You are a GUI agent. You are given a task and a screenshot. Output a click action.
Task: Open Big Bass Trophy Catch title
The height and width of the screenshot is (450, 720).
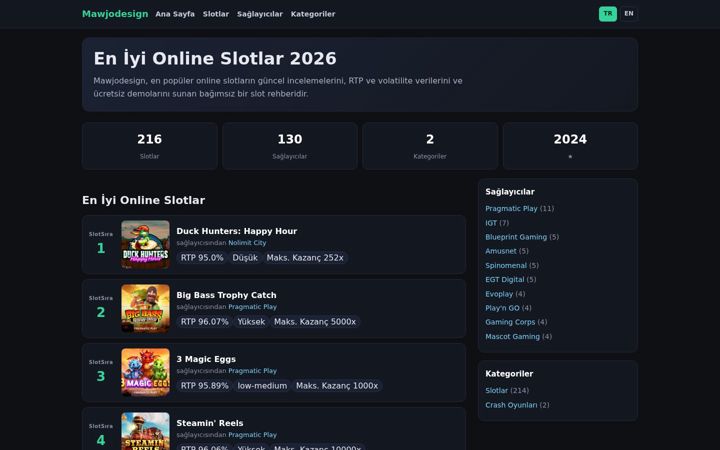226,295
